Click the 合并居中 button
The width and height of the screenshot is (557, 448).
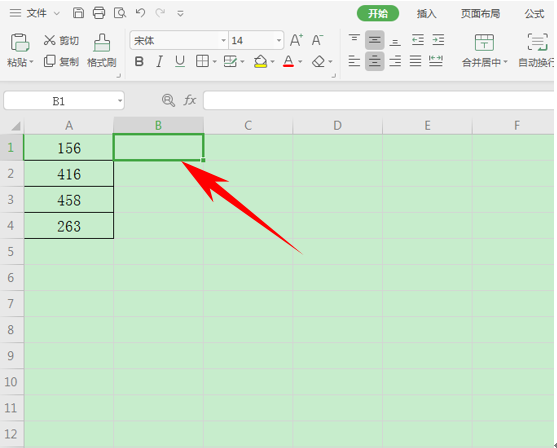pos(484,51)
